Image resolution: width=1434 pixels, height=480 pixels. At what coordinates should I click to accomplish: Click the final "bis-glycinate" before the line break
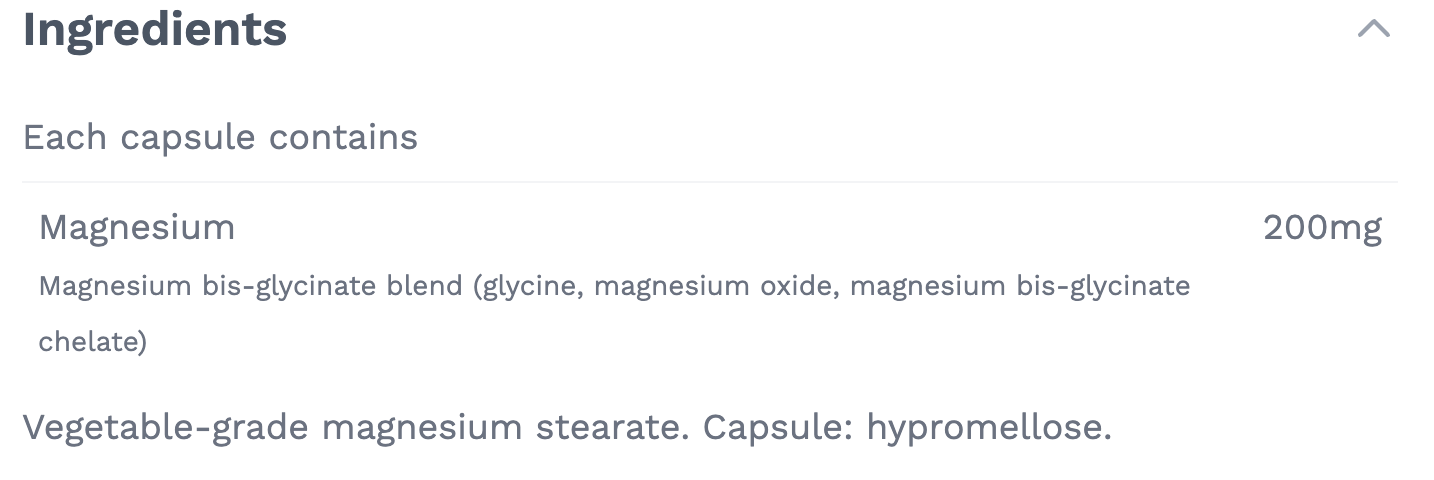click(x=1103, y=287)
